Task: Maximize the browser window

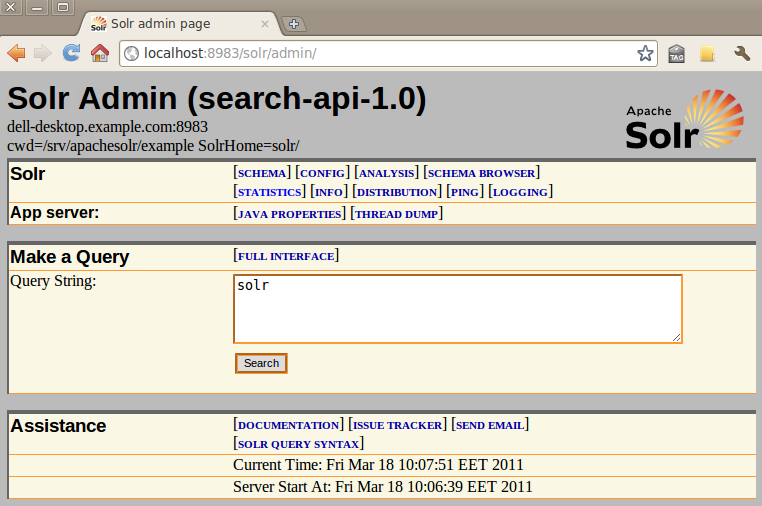Action: (x=63, y=7)
